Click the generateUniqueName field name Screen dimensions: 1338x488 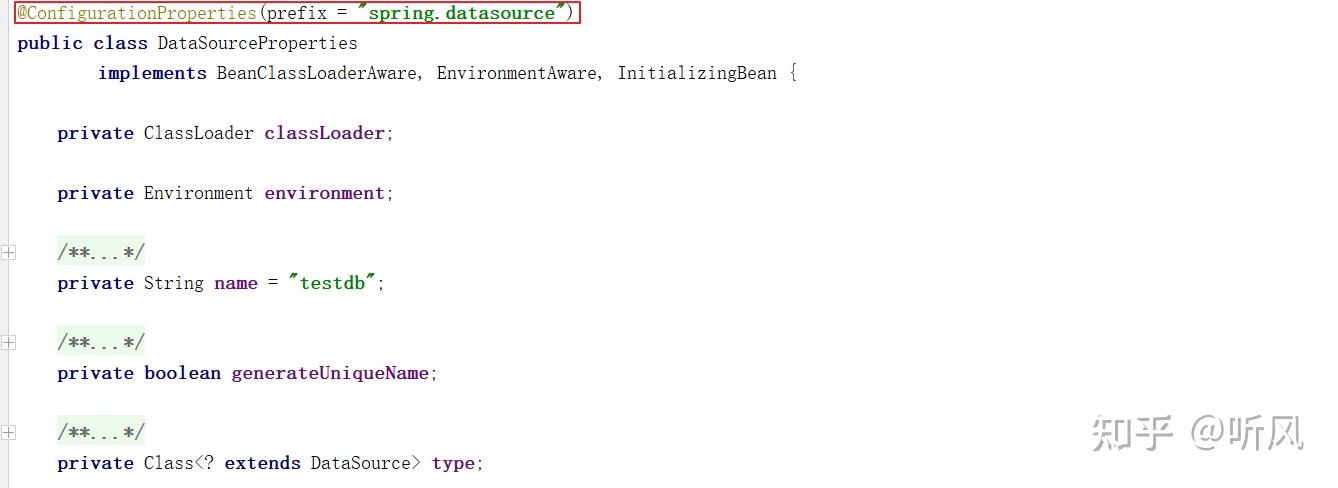330,373
